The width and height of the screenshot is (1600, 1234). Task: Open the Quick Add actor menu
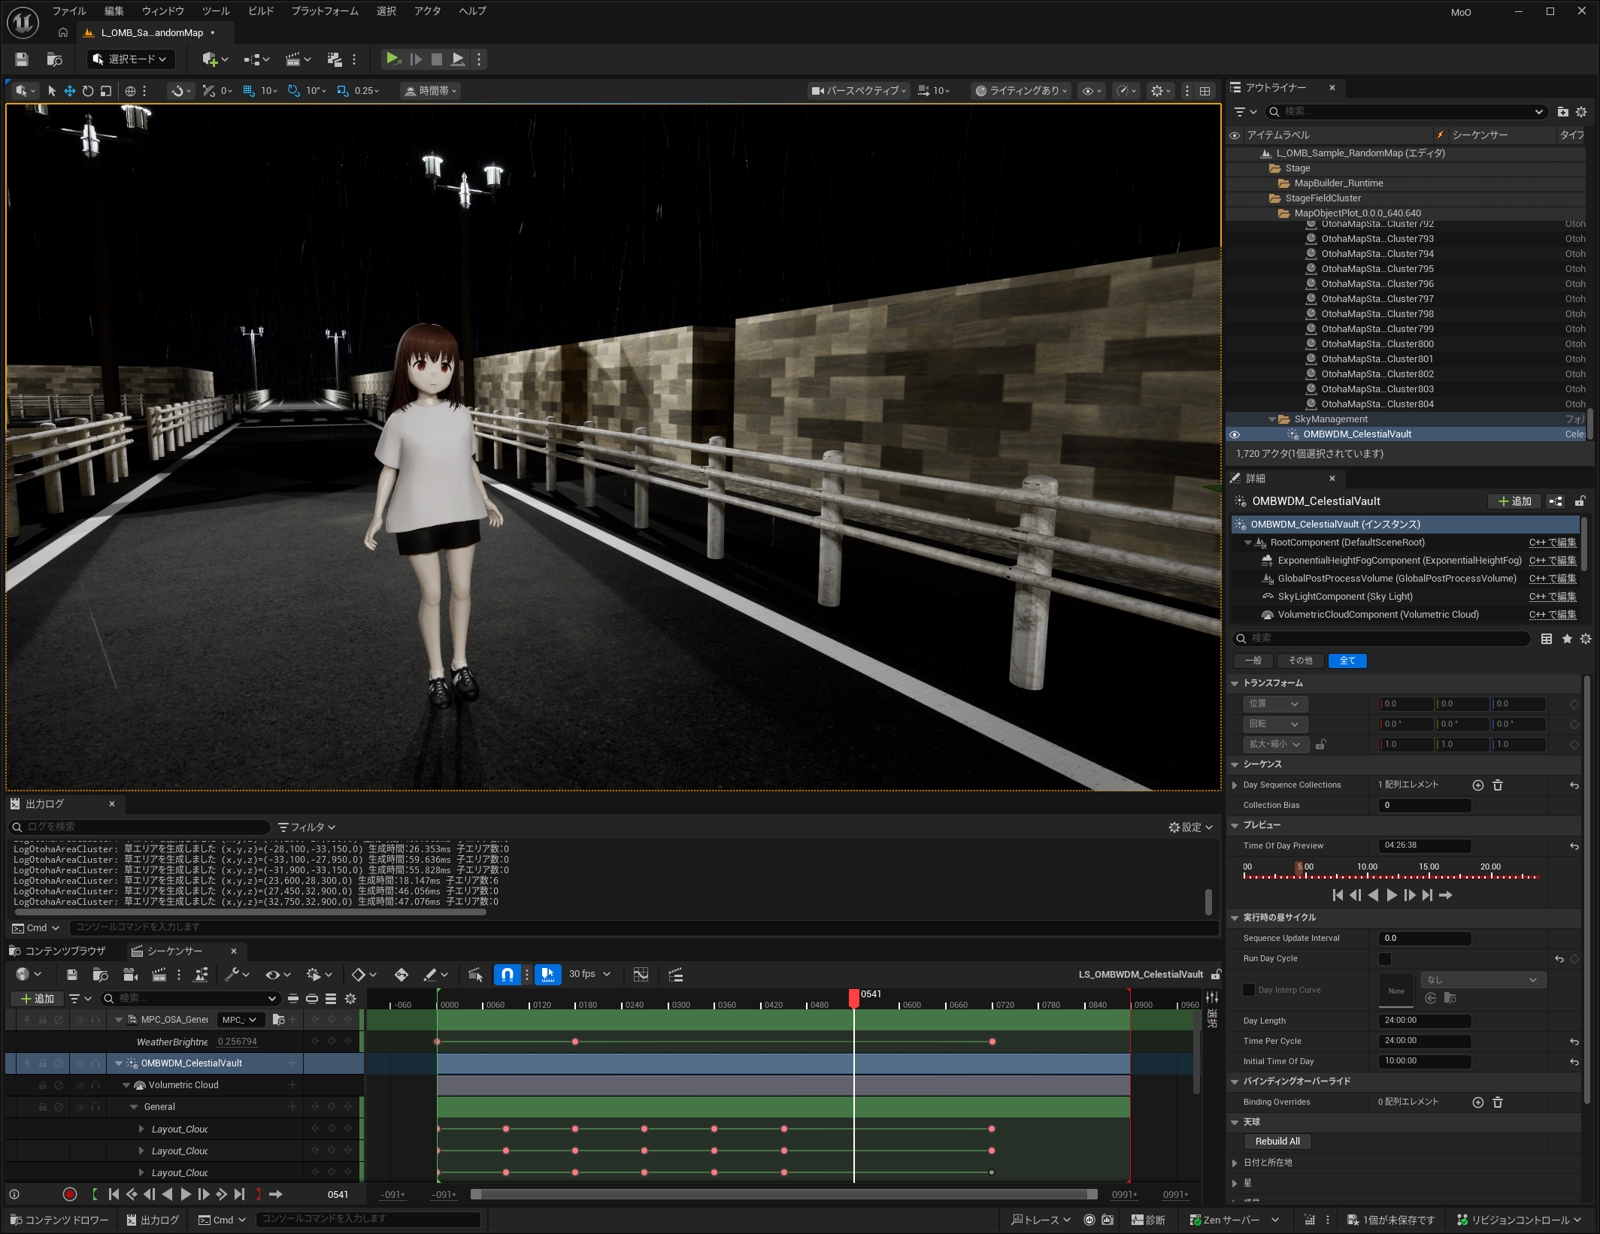pos(214,59)
